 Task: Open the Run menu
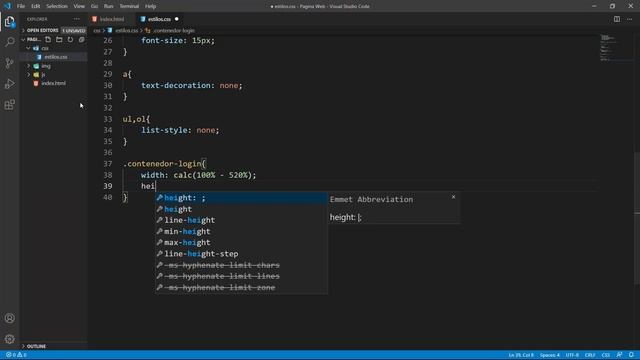coord(109,6)
